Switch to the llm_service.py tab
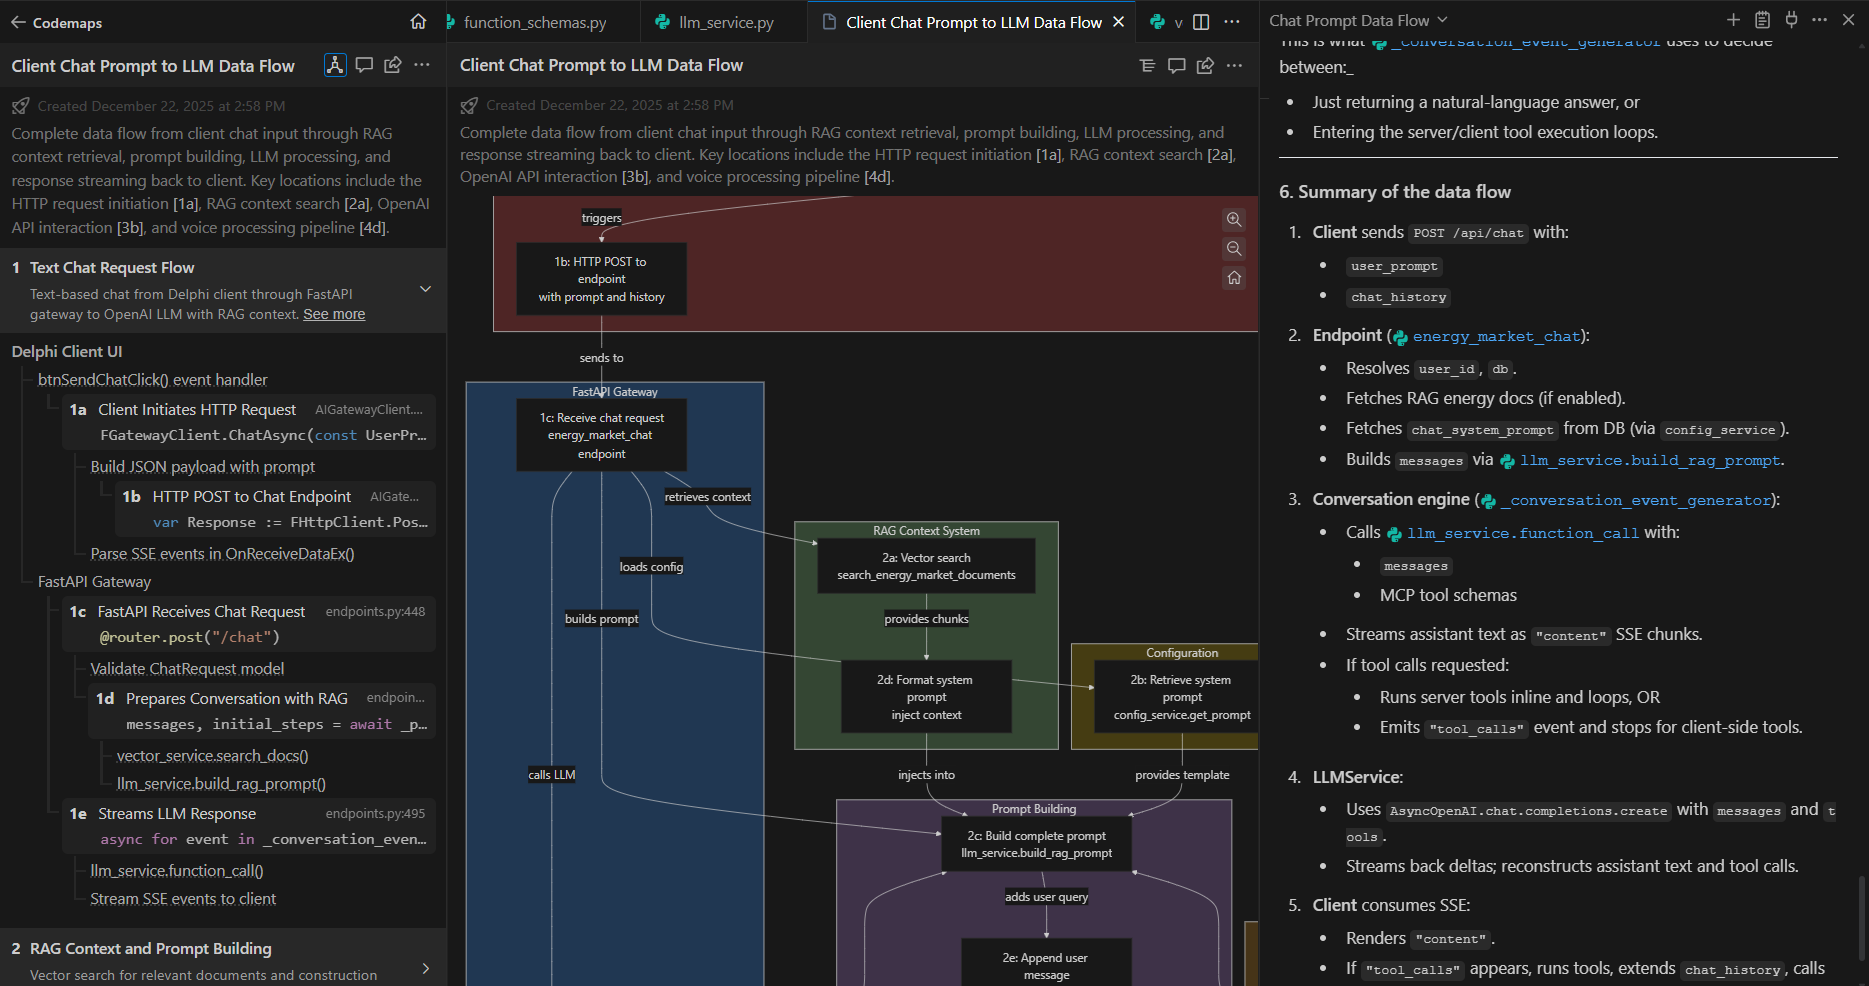Screen dimensions: 1869x986 [x=725, y=22]
